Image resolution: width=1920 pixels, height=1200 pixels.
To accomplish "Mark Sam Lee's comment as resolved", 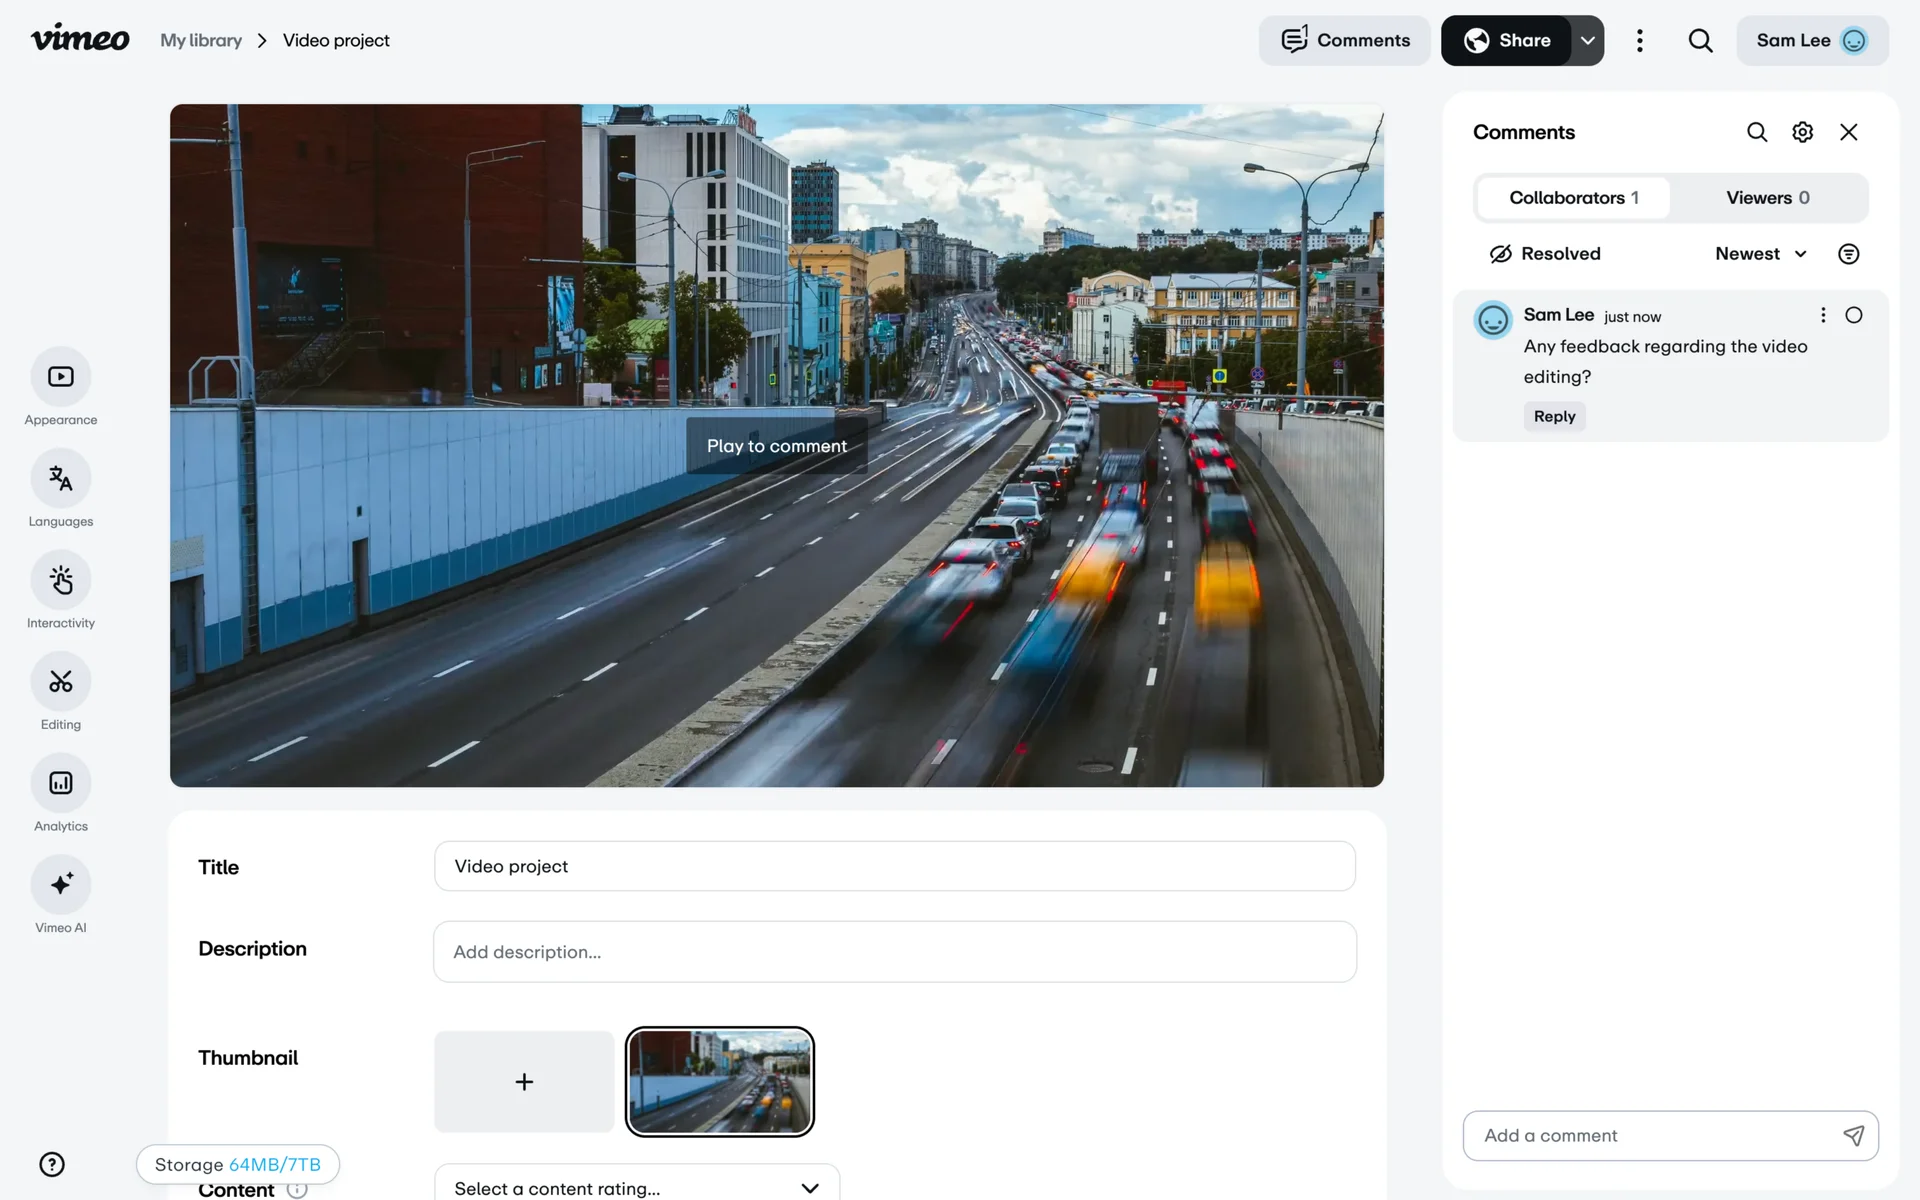I will (1853, 315).
